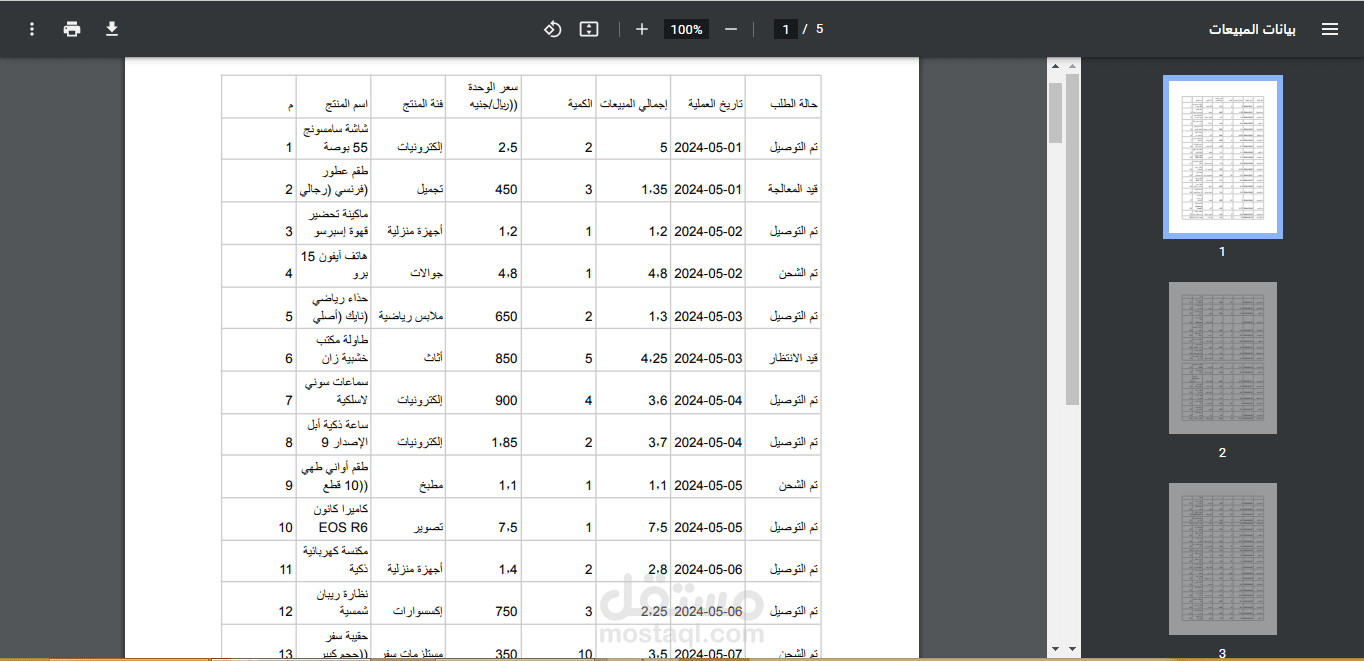Fit the page to the window
This screenshot has height=661, width=1364.
pos(588,29)
